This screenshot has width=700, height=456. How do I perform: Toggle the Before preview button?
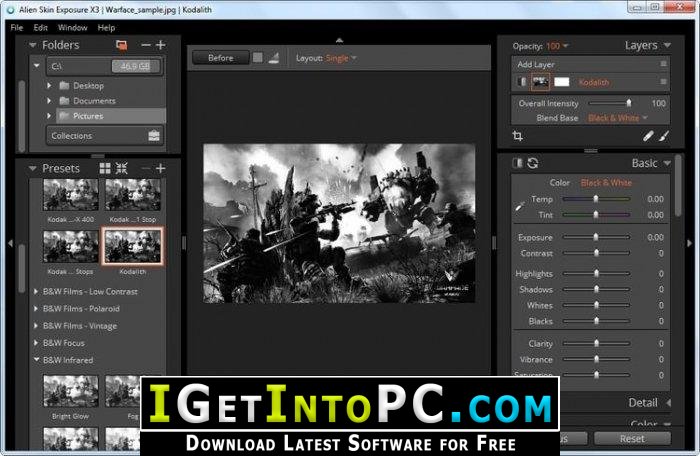(x=221, y=58)
